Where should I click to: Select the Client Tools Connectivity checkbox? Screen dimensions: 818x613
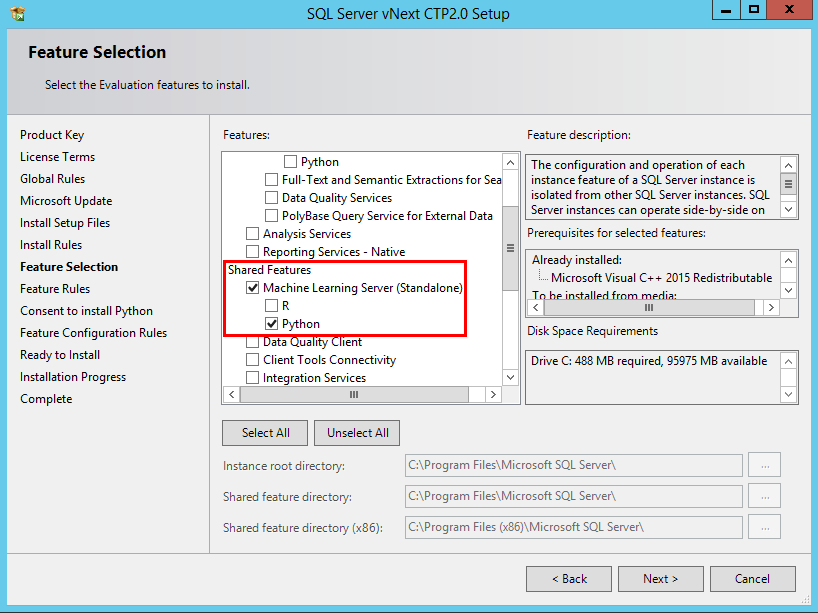pos(252,360)
